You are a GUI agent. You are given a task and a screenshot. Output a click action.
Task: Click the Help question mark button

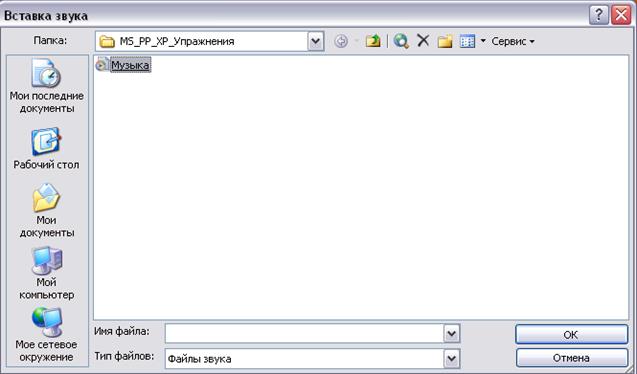click(598, 16)
